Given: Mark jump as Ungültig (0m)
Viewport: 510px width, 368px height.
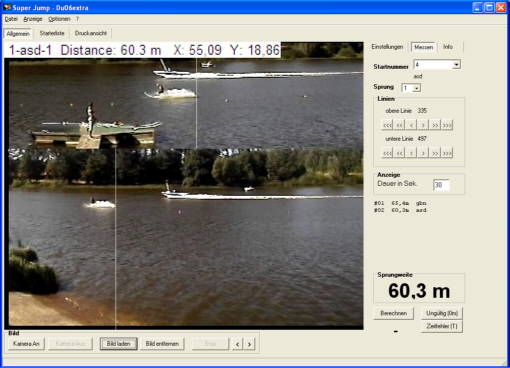Looking at the screenshot, I should point(442,313).
